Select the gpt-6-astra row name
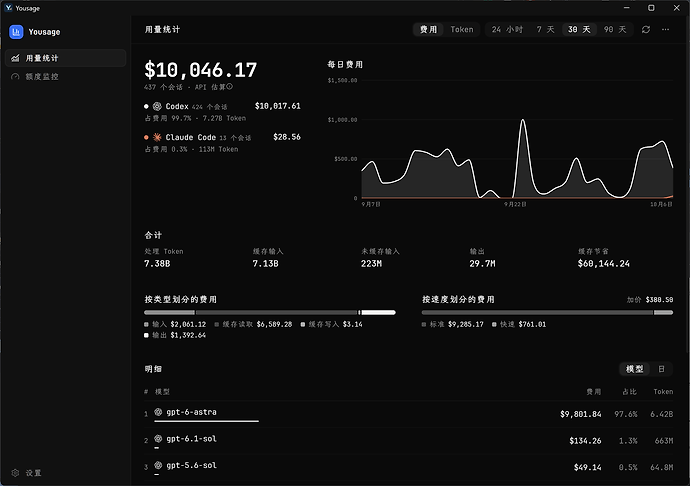690x486 pixels. click(191, 412)
